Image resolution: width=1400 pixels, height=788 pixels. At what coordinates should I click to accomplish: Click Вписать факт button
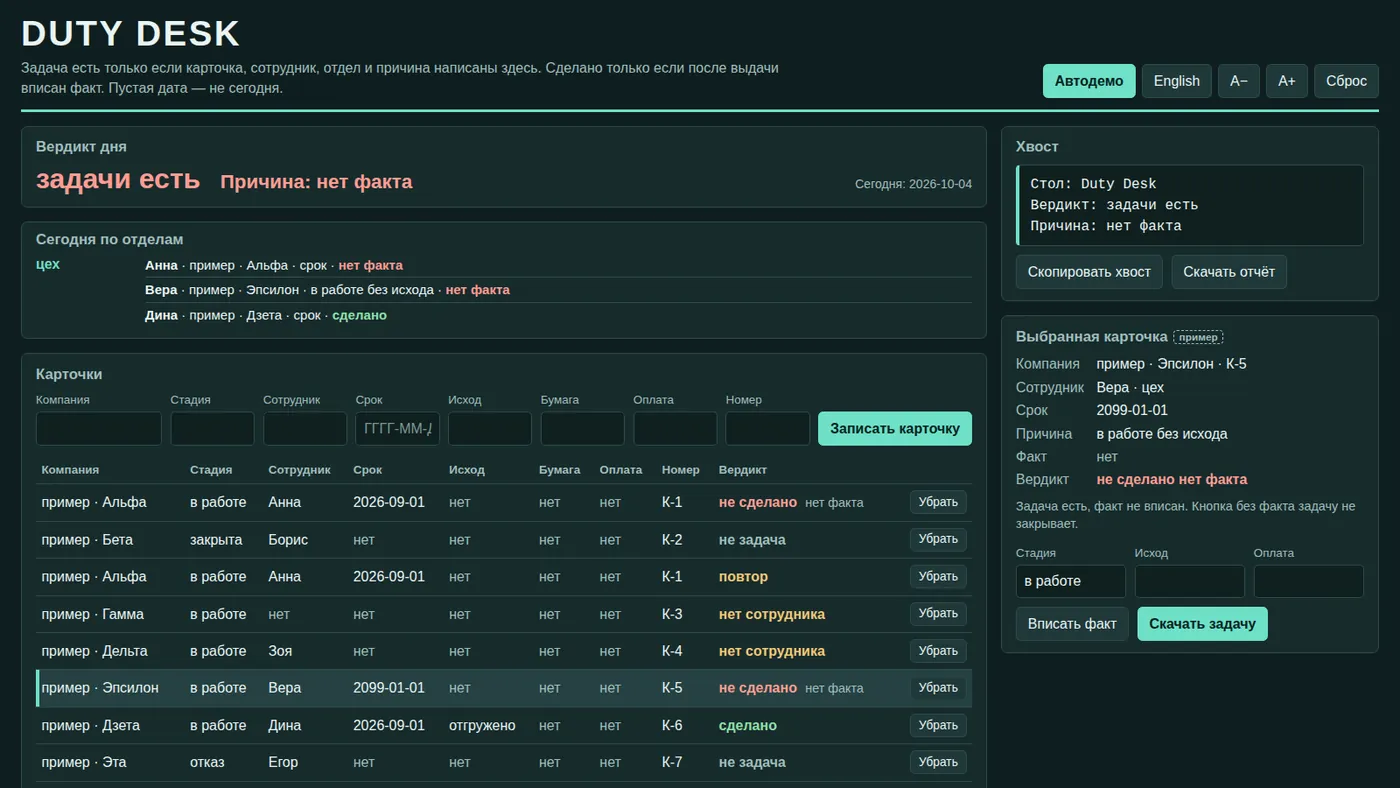coord(1072,624)
